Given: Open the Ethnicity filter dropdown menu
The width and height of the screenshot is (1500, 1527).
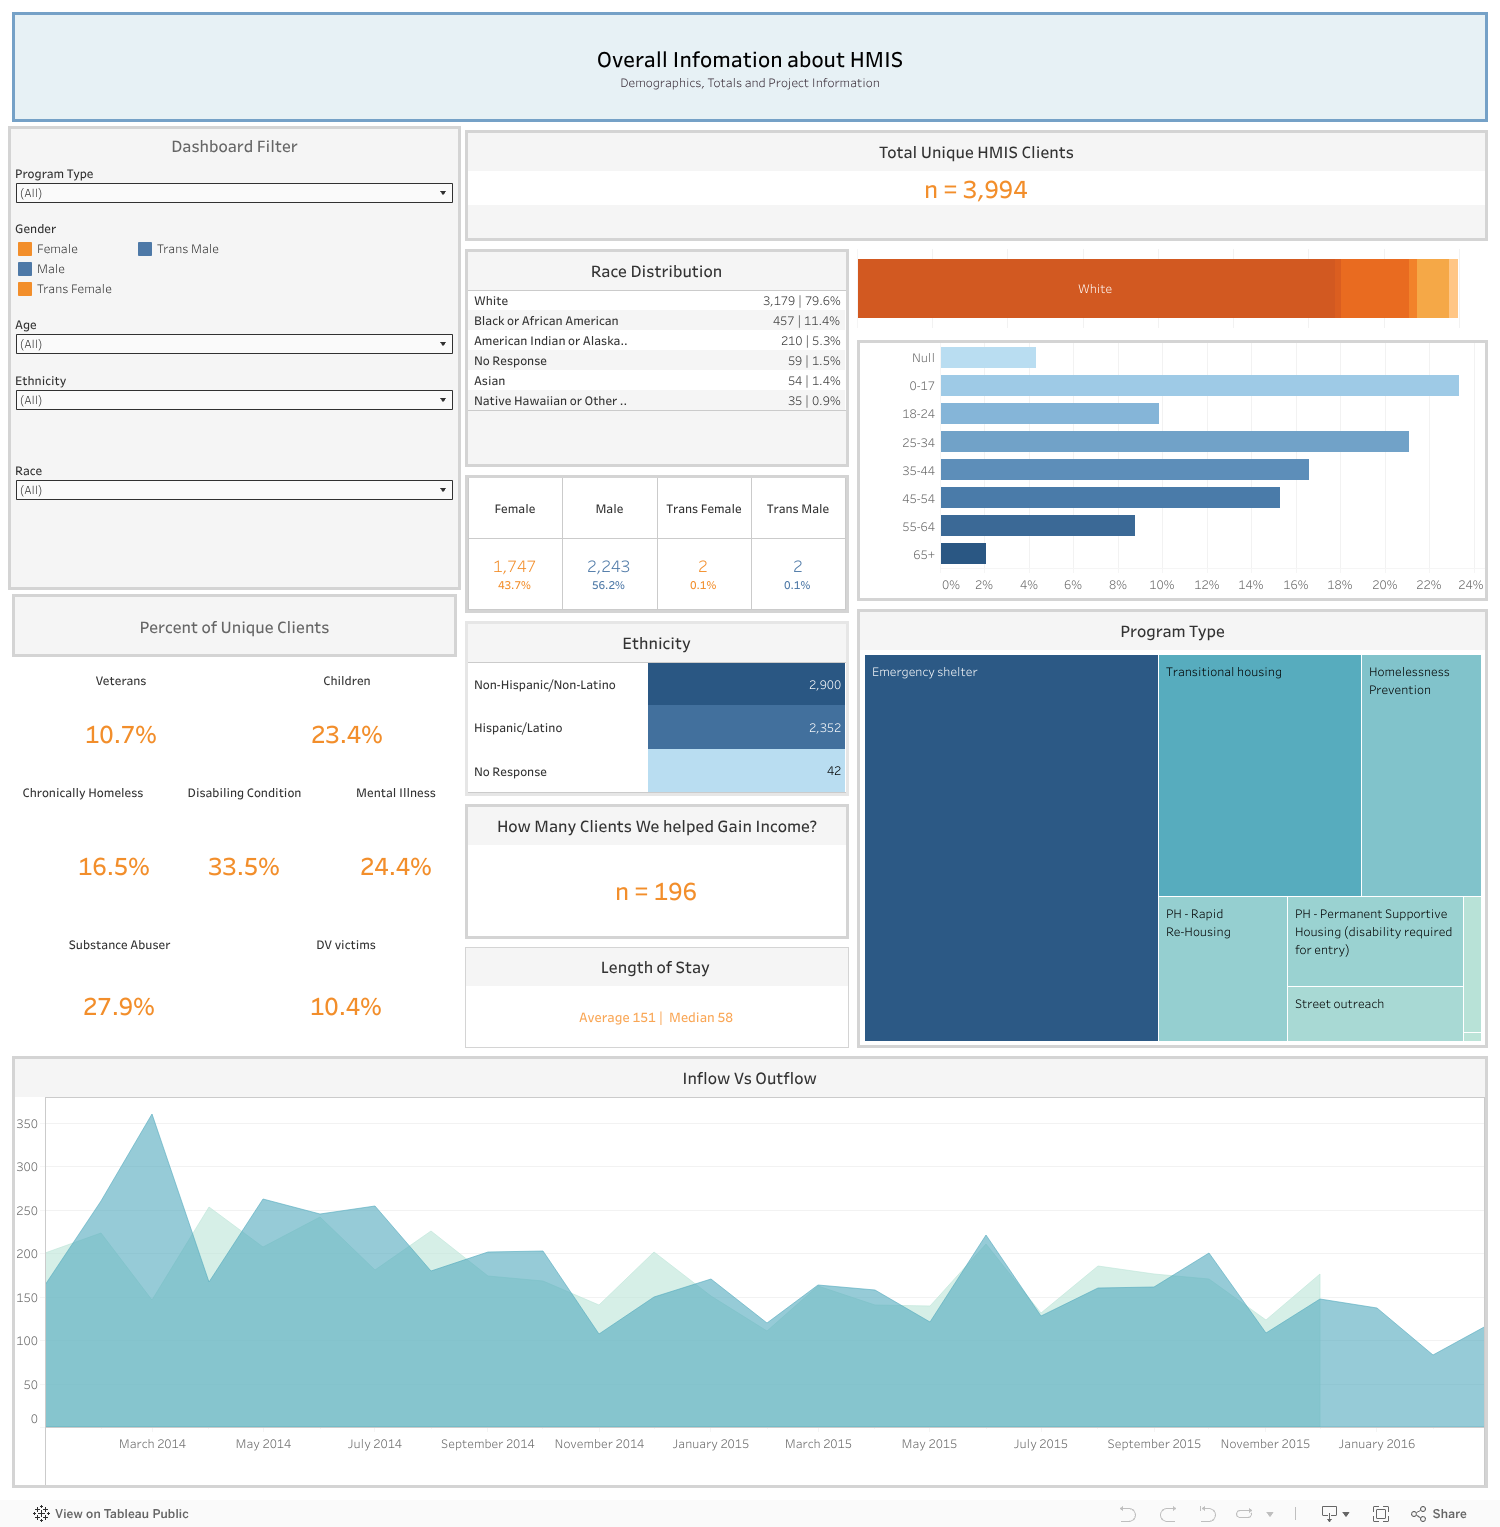Looking at the screenshot, I should [x=444, y=399].
